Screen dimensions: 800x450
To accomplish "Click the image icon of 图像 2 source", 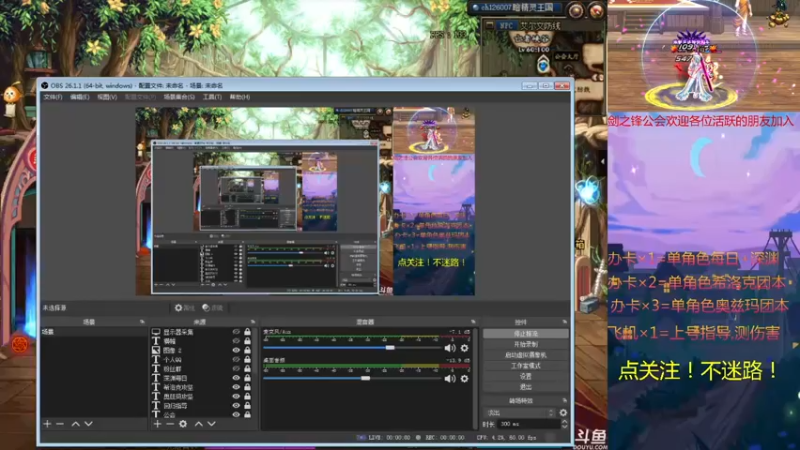I will point(156,351).
